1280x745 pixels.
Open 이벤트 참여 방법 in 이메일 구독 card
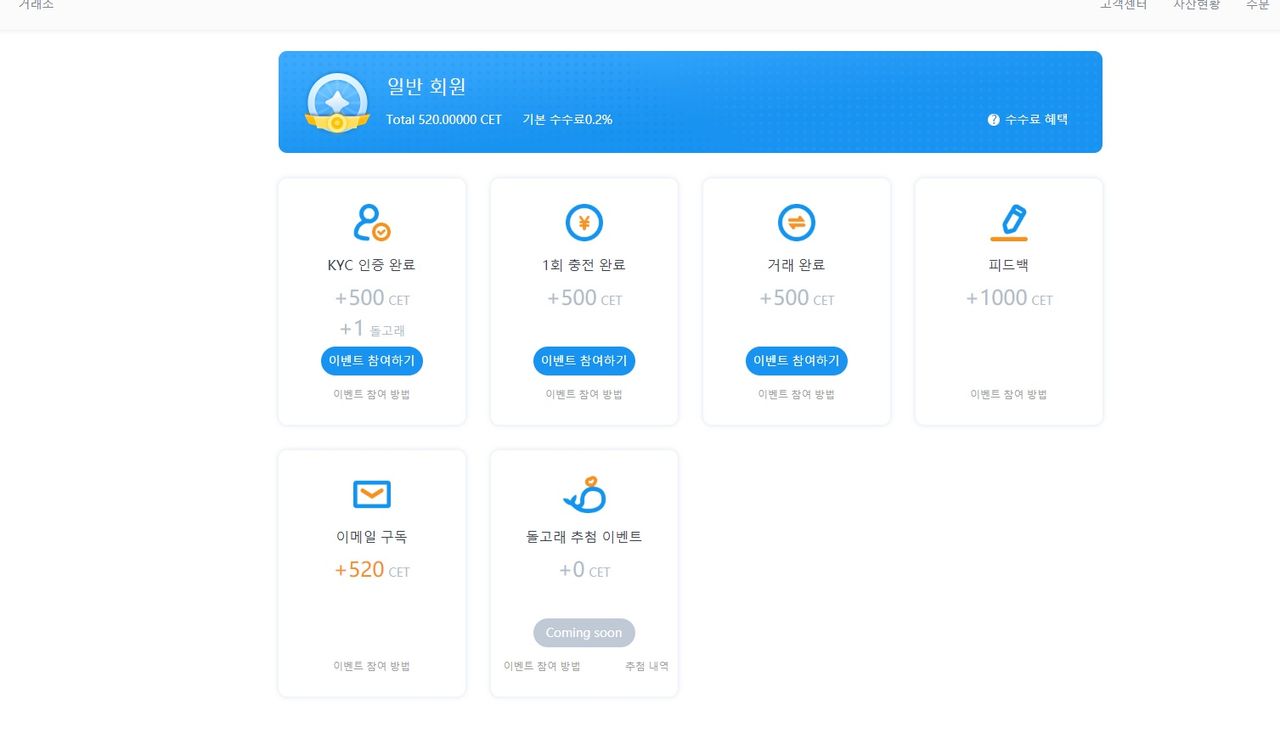click(372, 666)
